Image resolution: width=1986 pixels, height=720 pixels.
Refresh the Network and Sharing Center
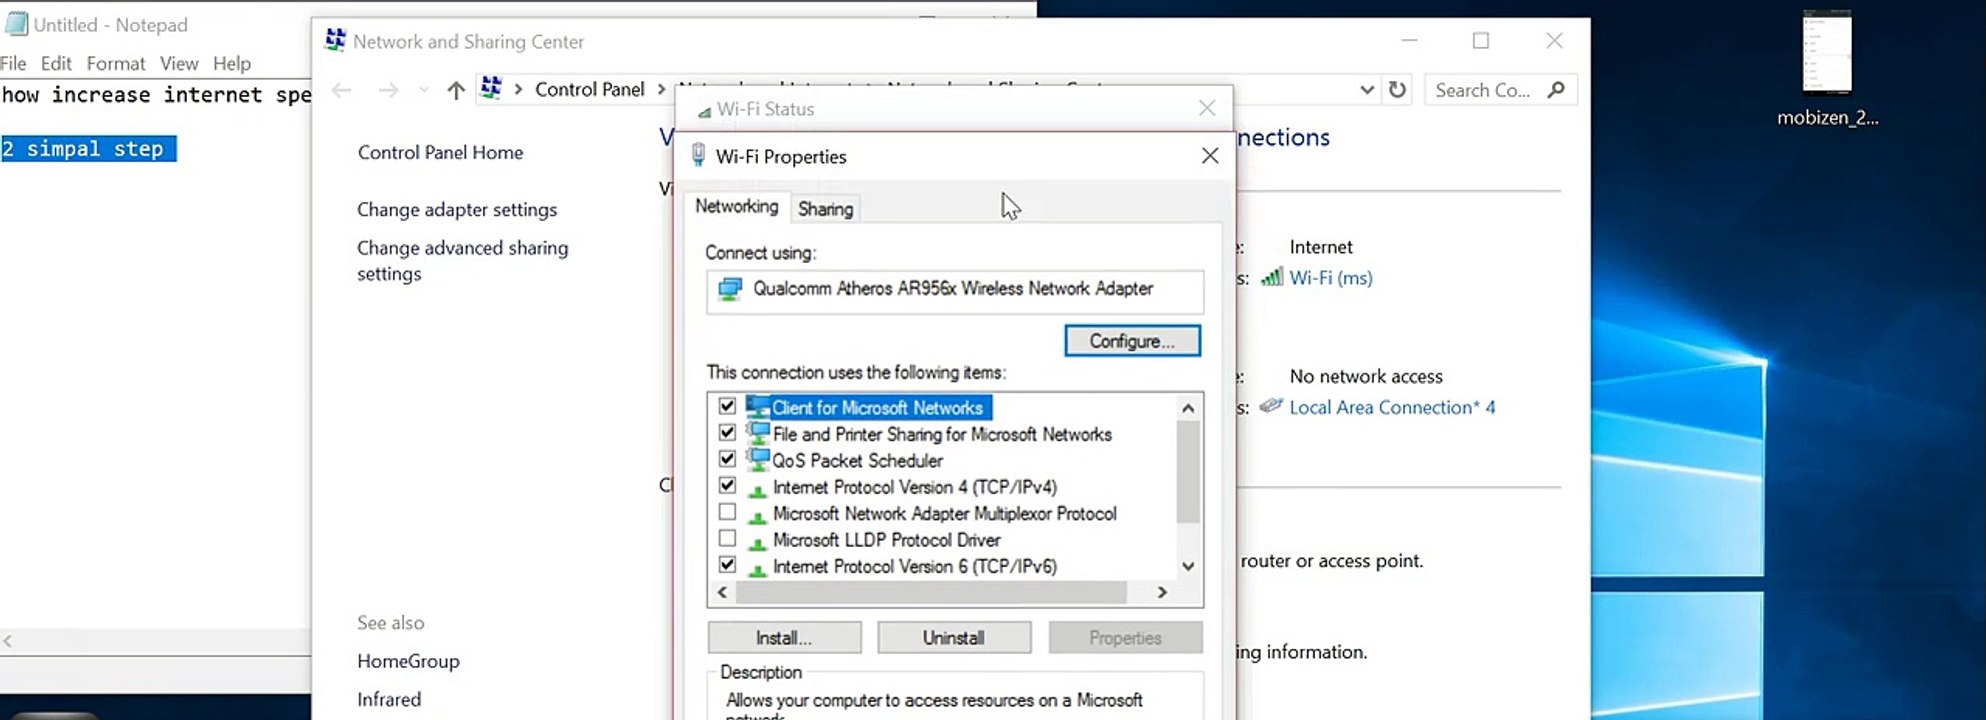click(x=1397, y=89)
